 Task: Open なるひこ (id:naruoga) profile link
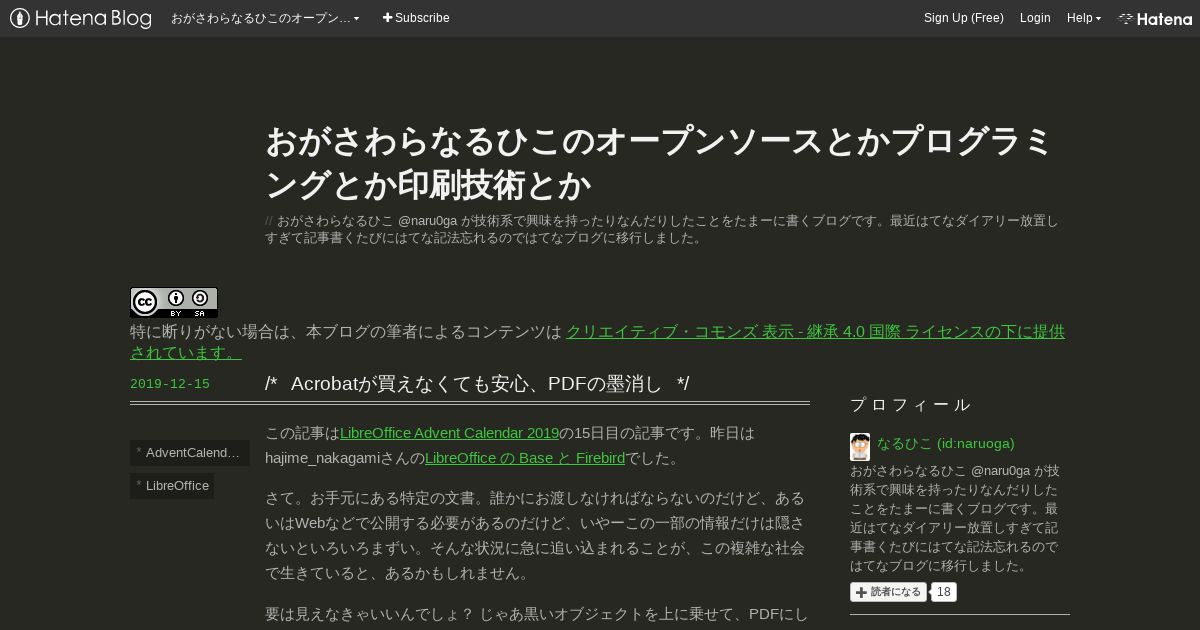point(946,443)
